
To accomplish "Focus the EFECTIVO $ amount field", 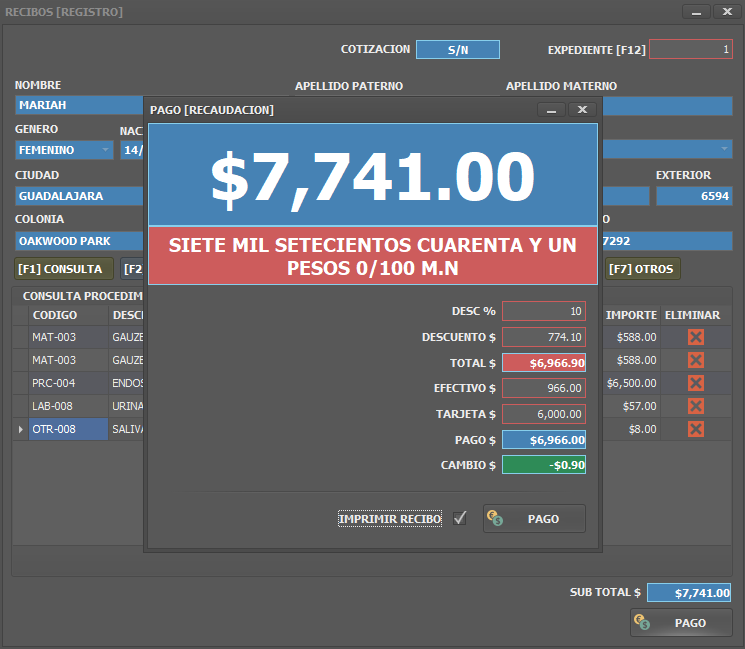I will (x=543, y=388).
